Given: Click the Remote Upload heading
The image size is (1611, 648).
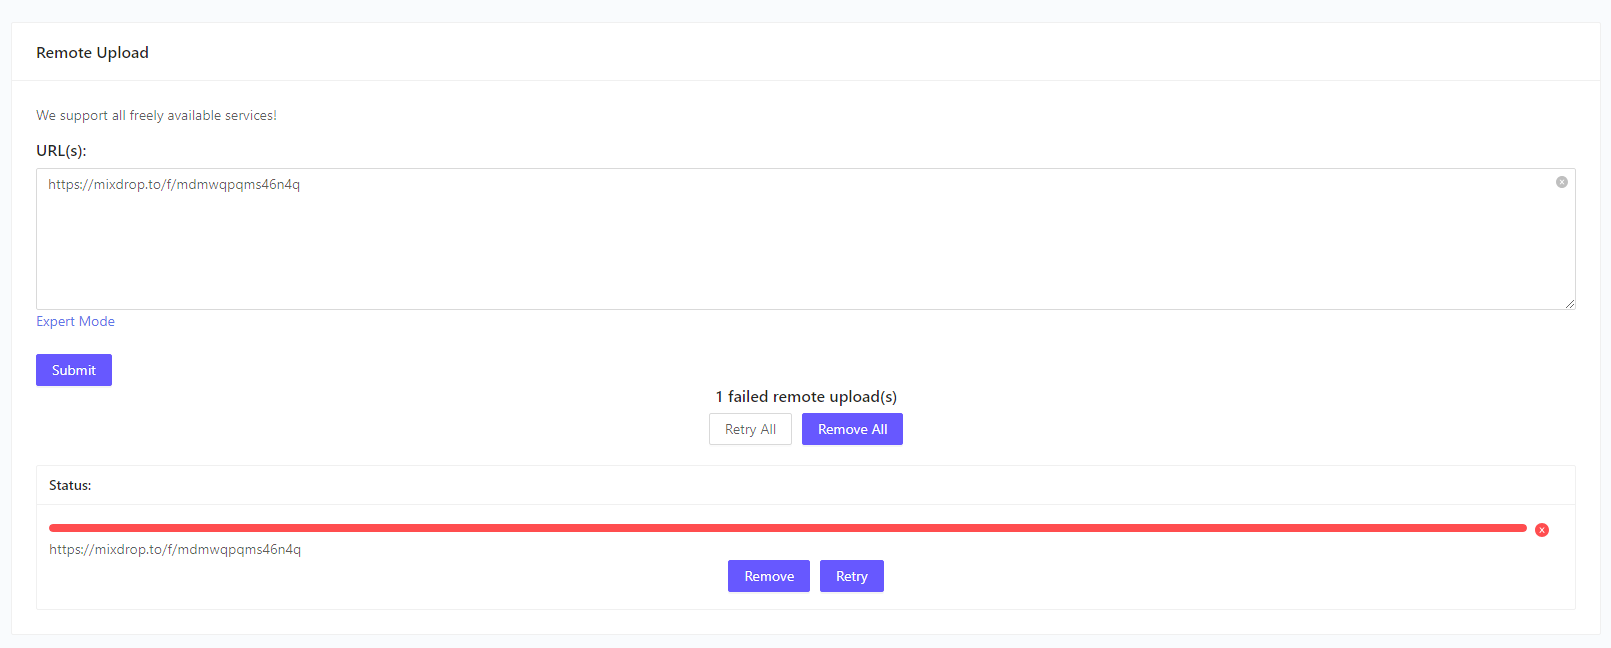Looking at the screenshot, I should click(92, 52).
